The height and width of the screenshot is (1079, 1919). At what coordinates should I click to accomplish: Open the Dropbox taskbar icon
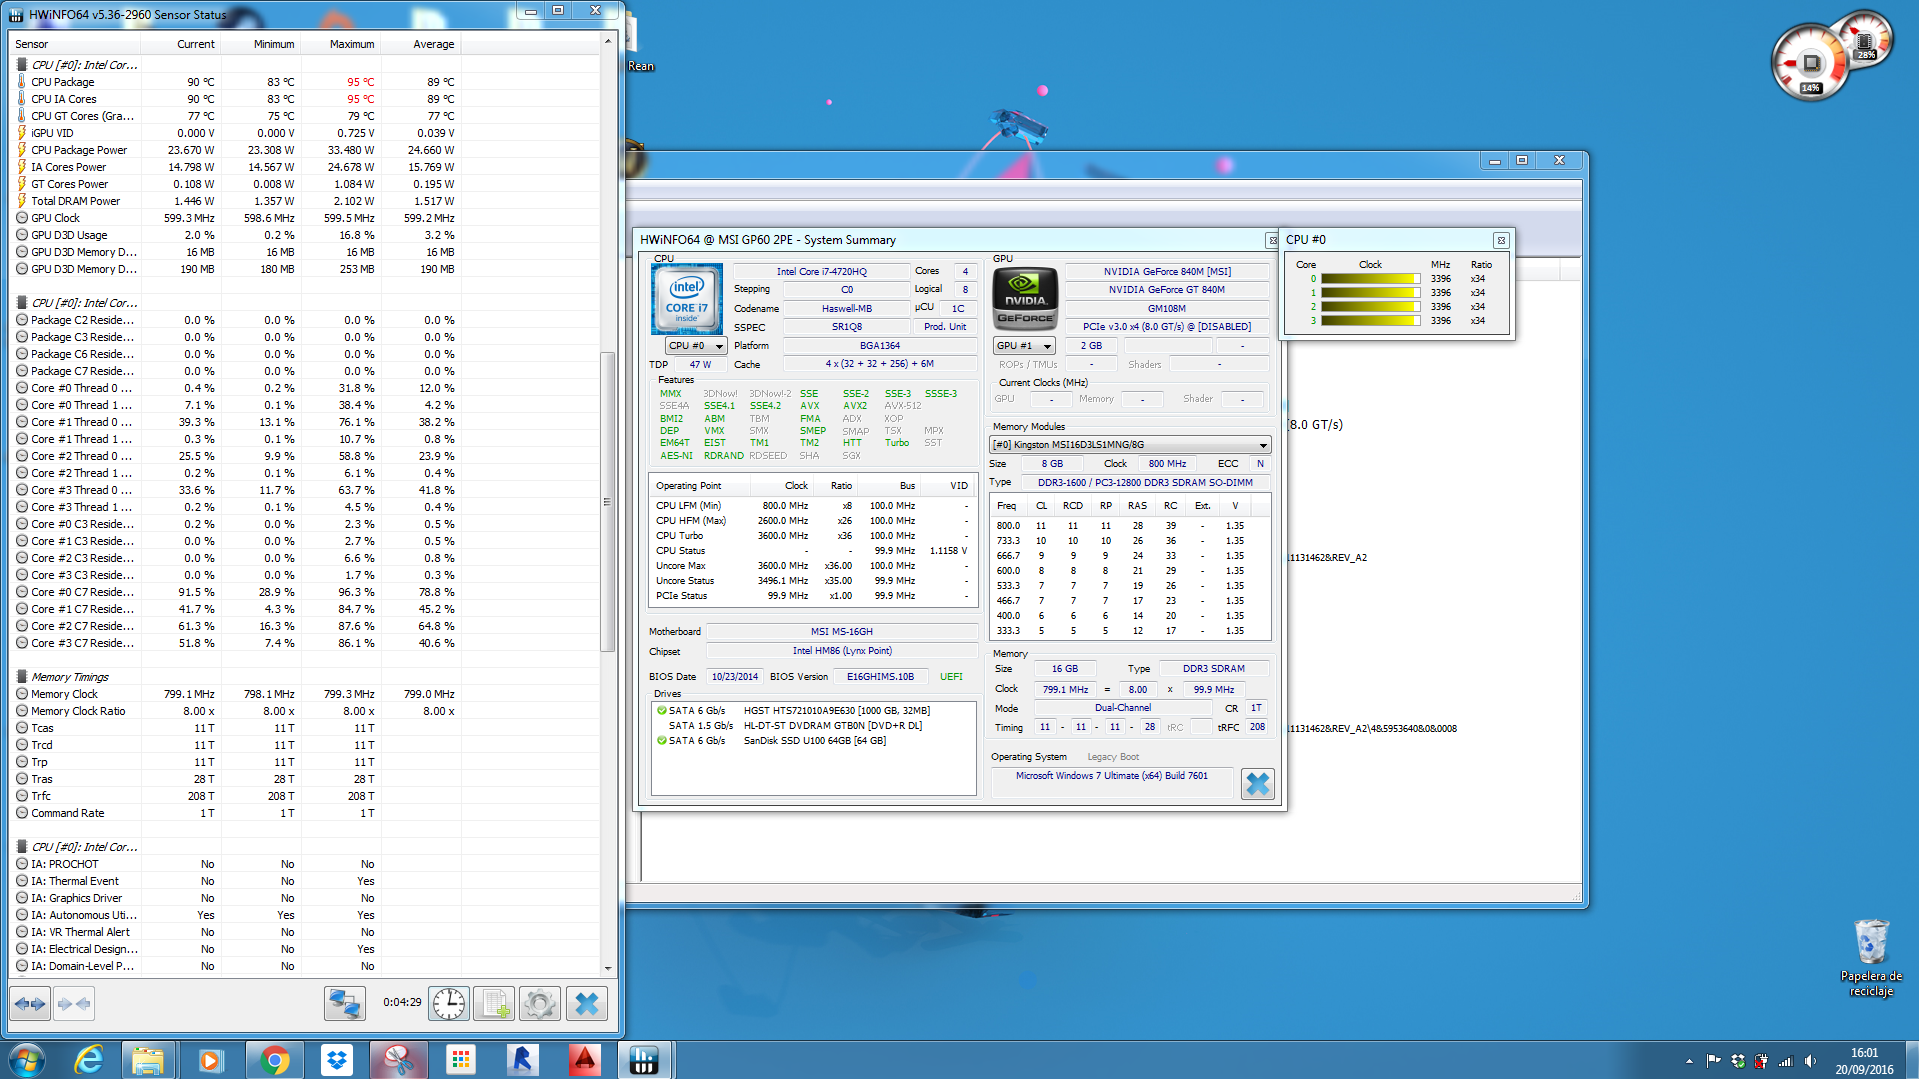click(x=337, y=1059)
